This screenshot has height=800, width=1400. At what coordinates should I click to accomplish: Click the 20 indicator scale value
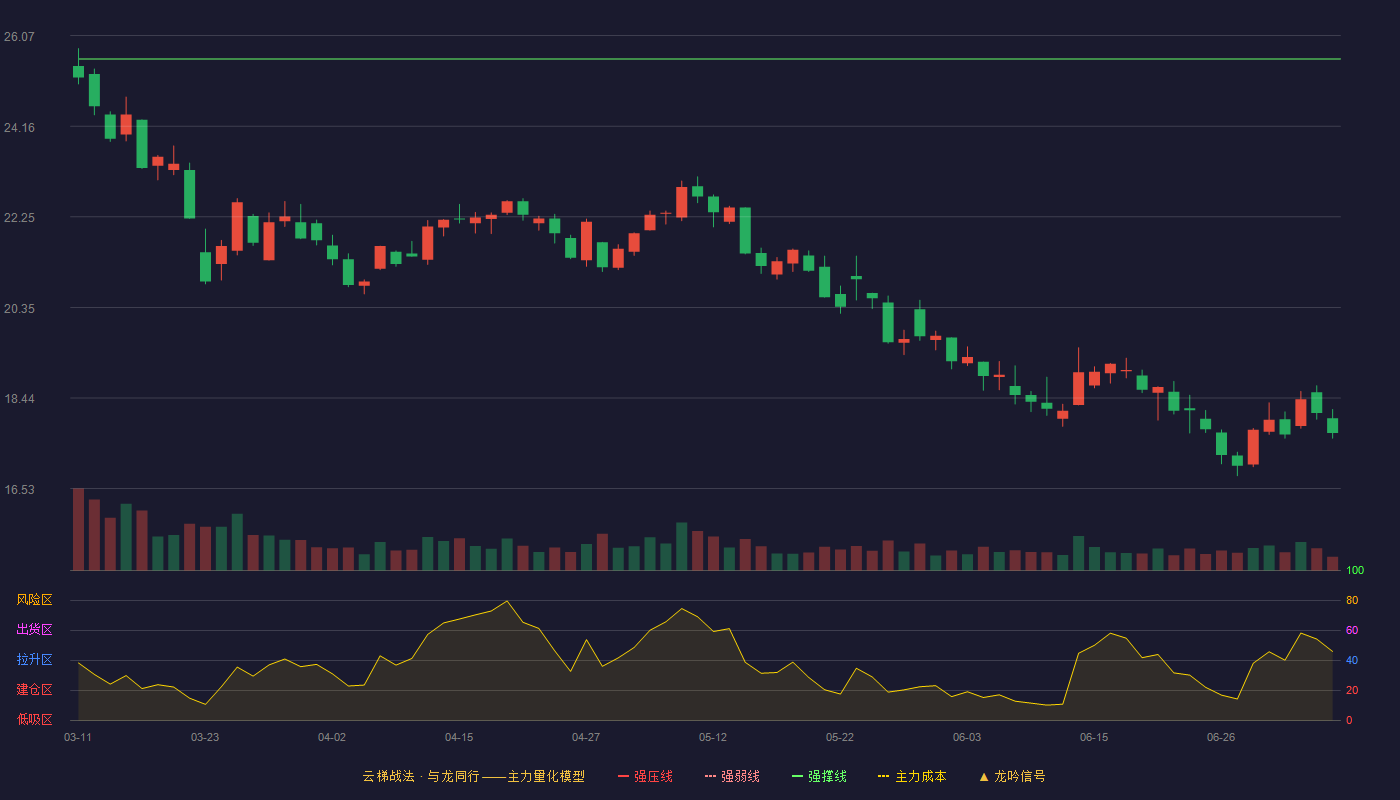[x=1352, y=690]
